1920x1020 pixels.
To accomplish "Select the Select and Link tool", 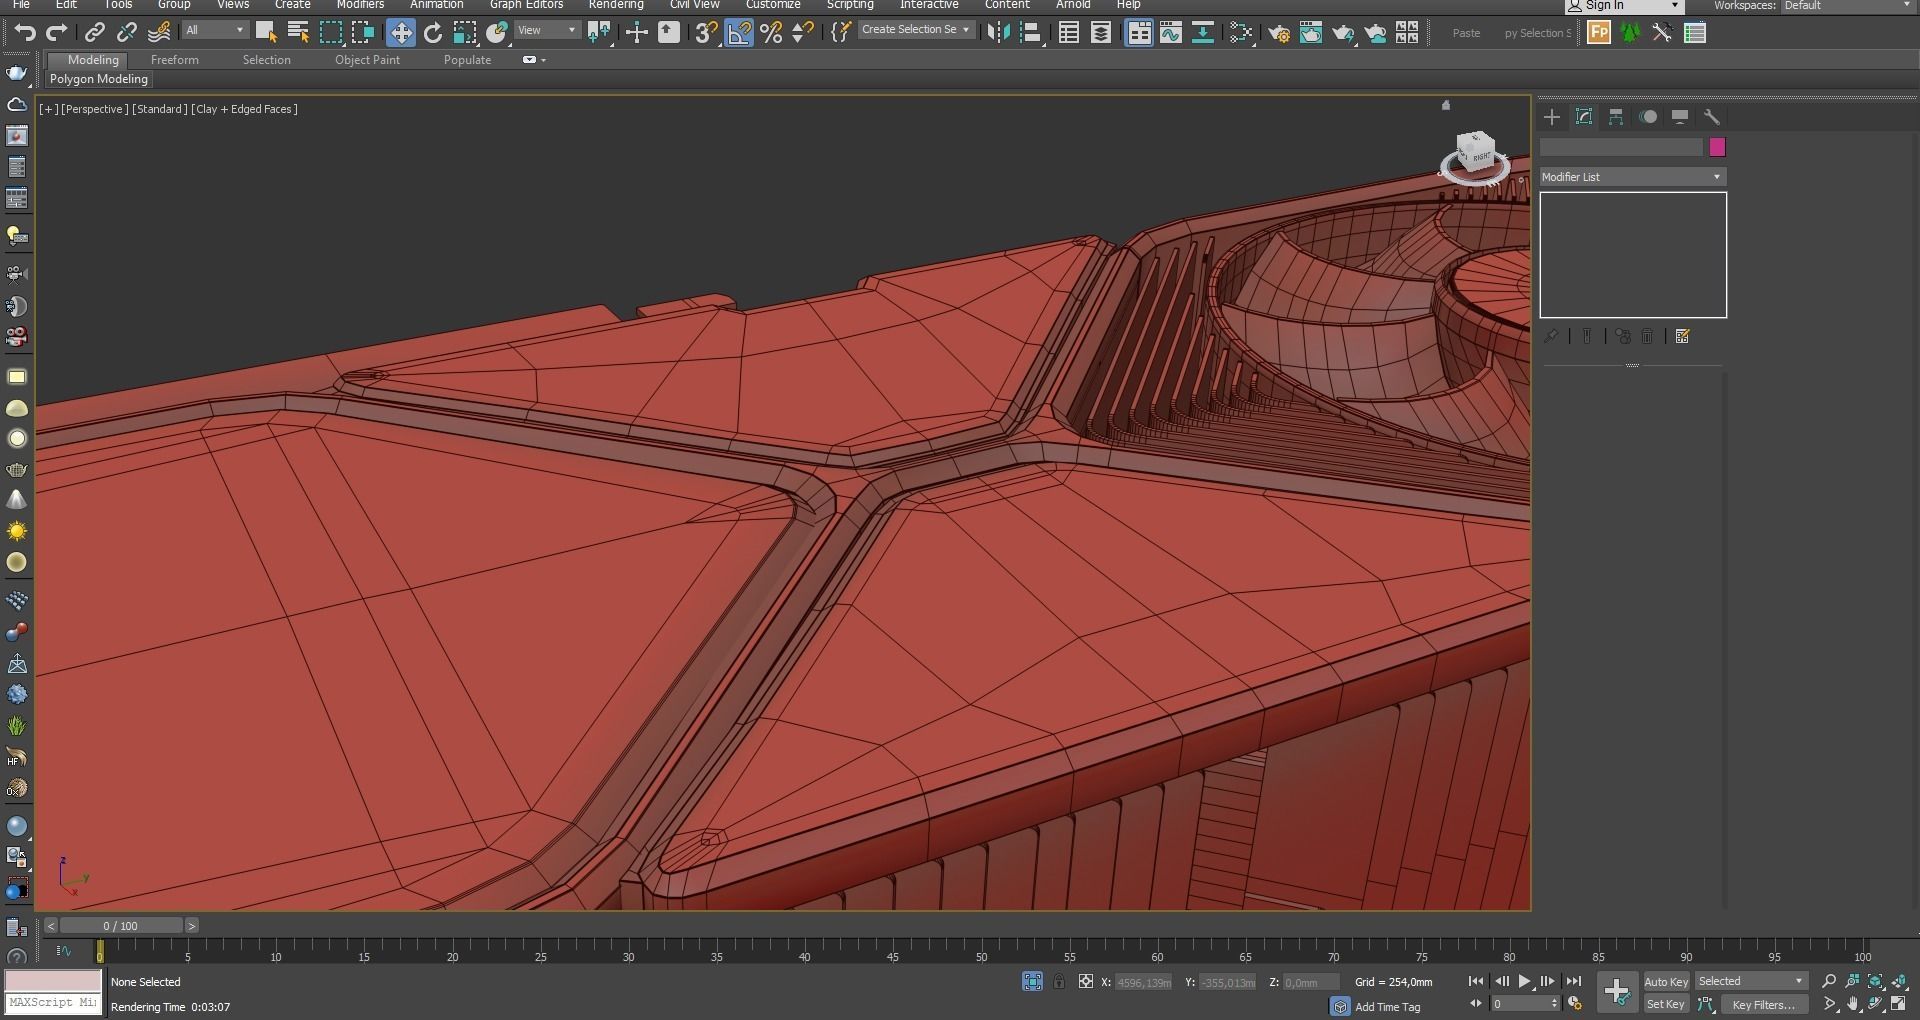I will pyautogui.click(x=95, y=32).
